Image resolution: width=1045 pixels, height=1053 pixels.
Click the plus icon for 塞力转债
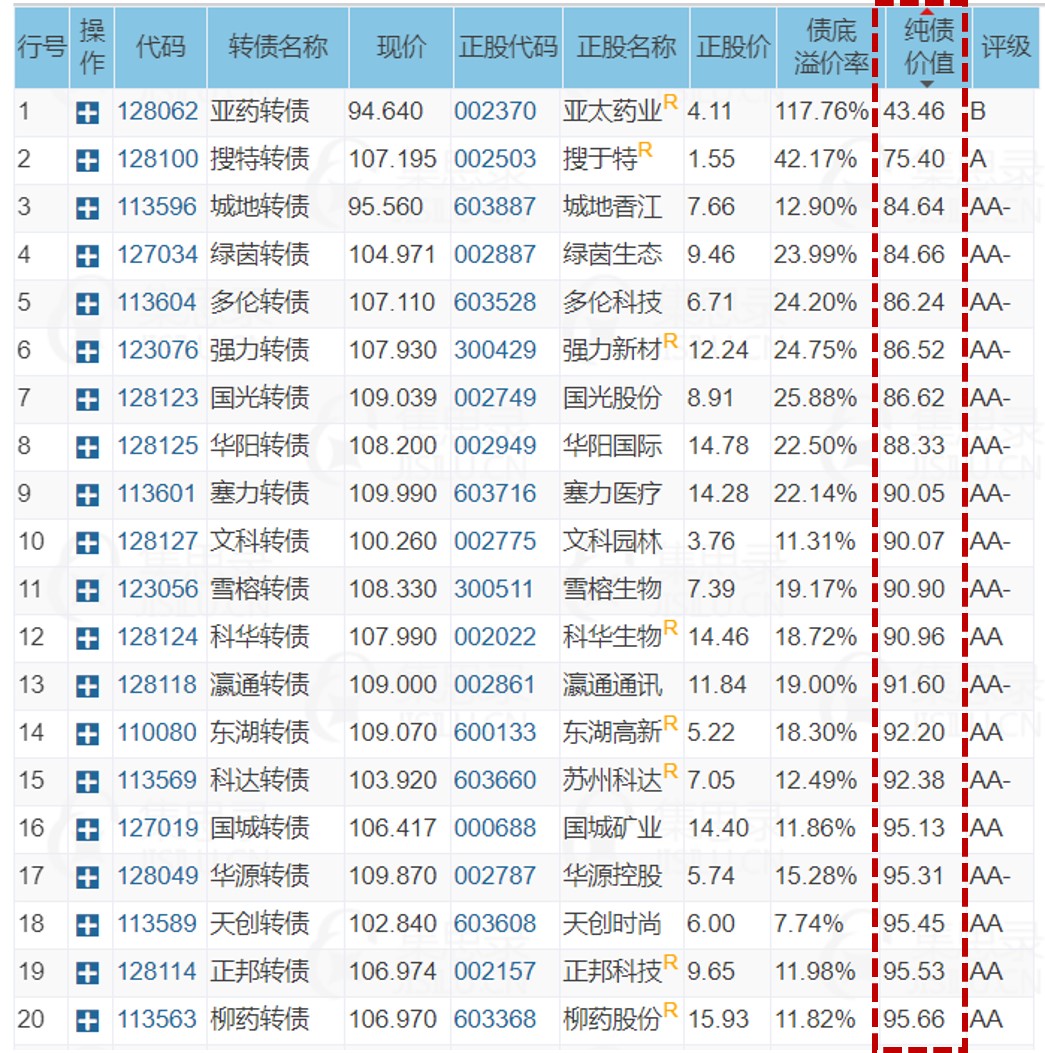point(87,495)
